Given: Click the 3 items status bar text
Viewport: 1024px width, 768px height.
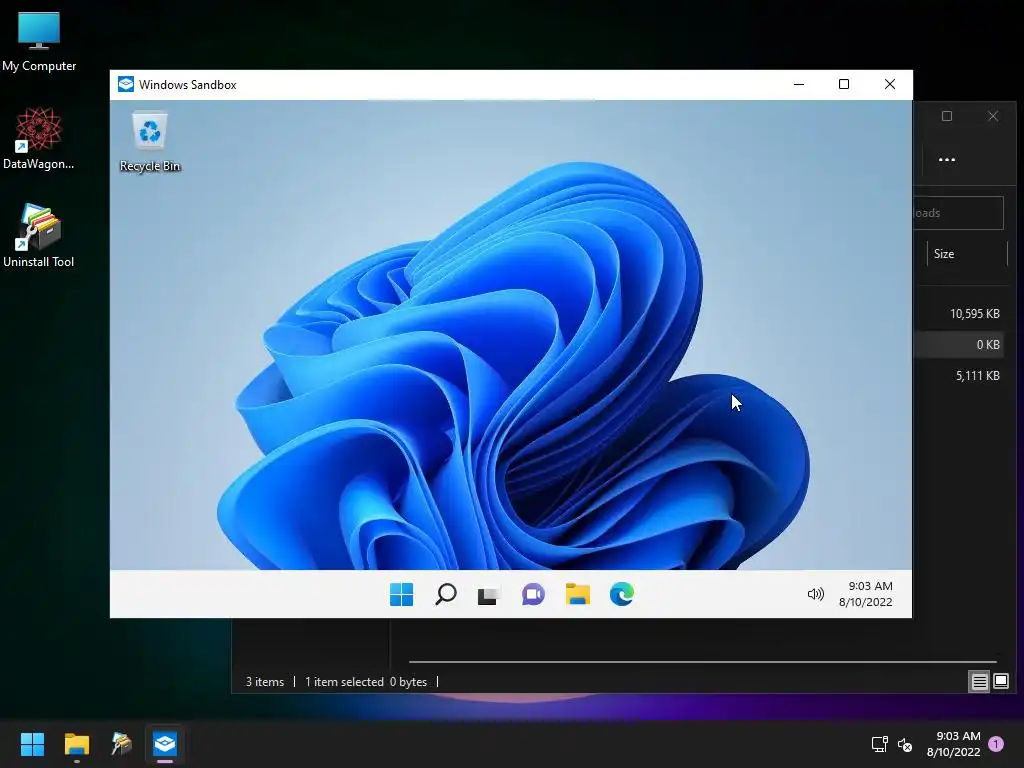Looking at the screenshot, I should (x=264, y=682).
